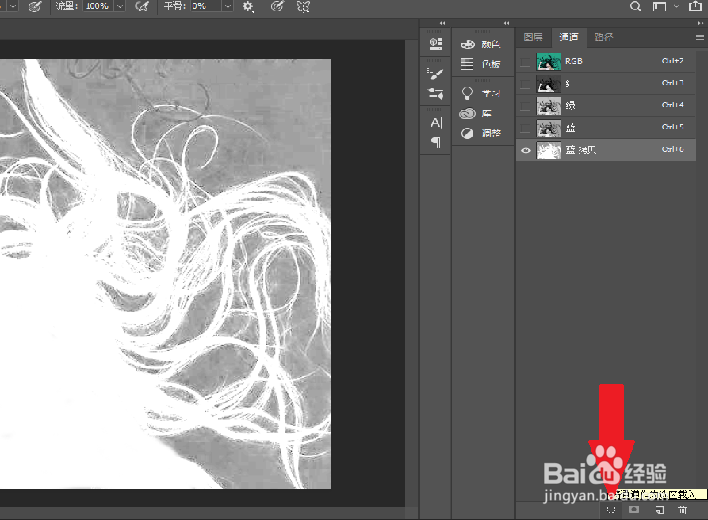Create new channel icon
This screenshot has height=520, width=708.
[x=660, y=510]
